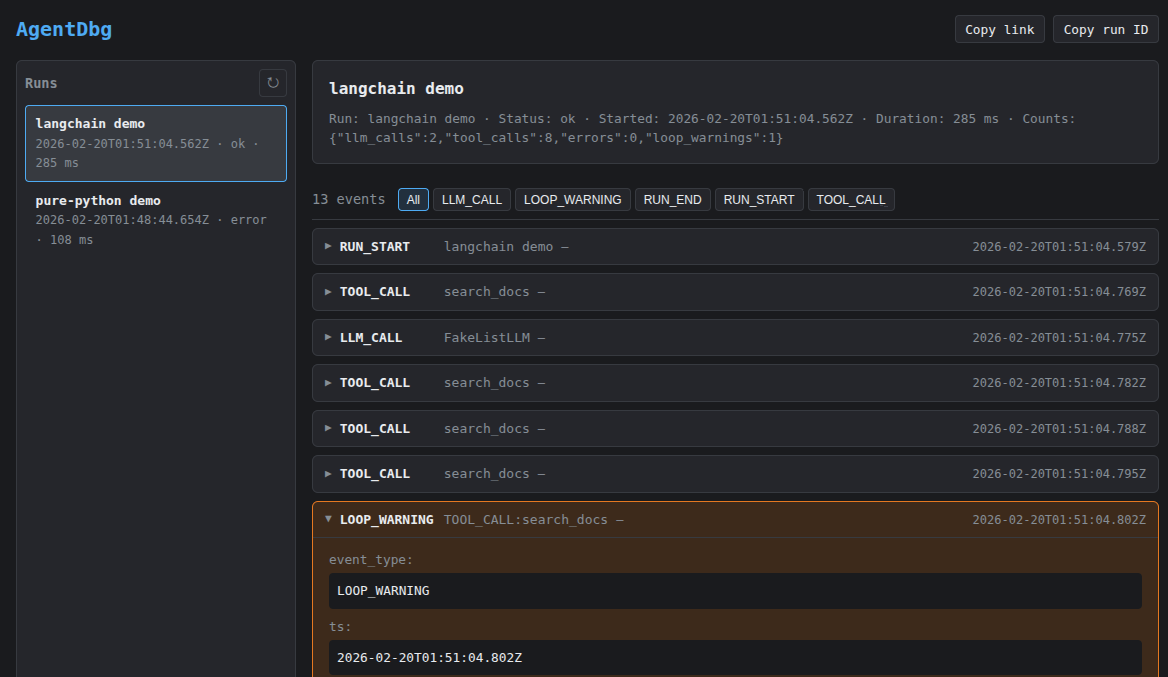Enable the LLM_CALL event filter

(471, 199)
